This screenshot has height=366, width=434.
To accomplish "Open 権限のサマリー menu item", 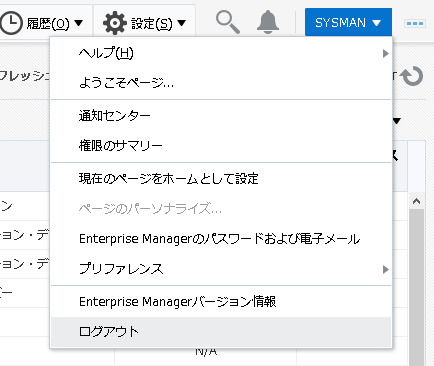I will point(221,145).
